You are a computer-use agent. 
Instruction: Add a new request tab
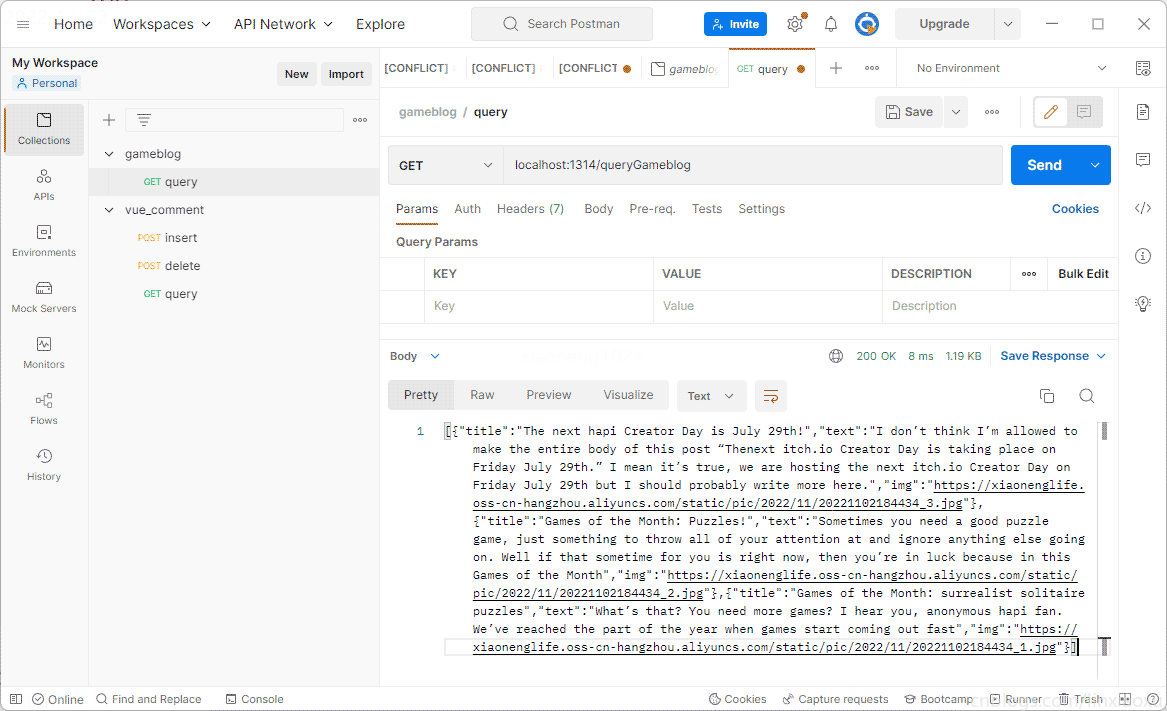click(x=836, y=68)
